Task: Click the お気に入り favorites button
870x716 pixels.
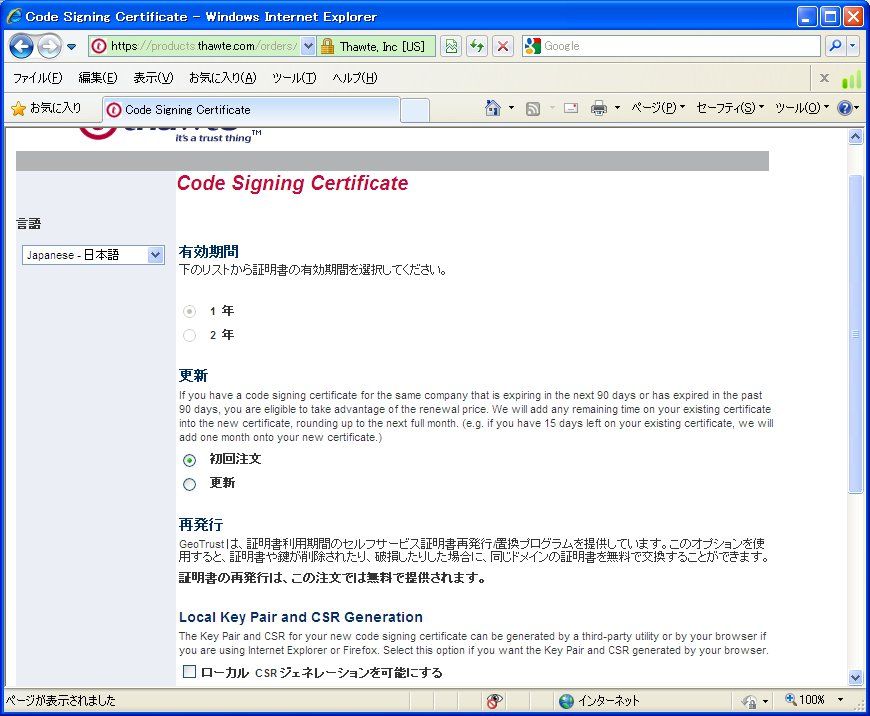Action: (x=46, y=108)
